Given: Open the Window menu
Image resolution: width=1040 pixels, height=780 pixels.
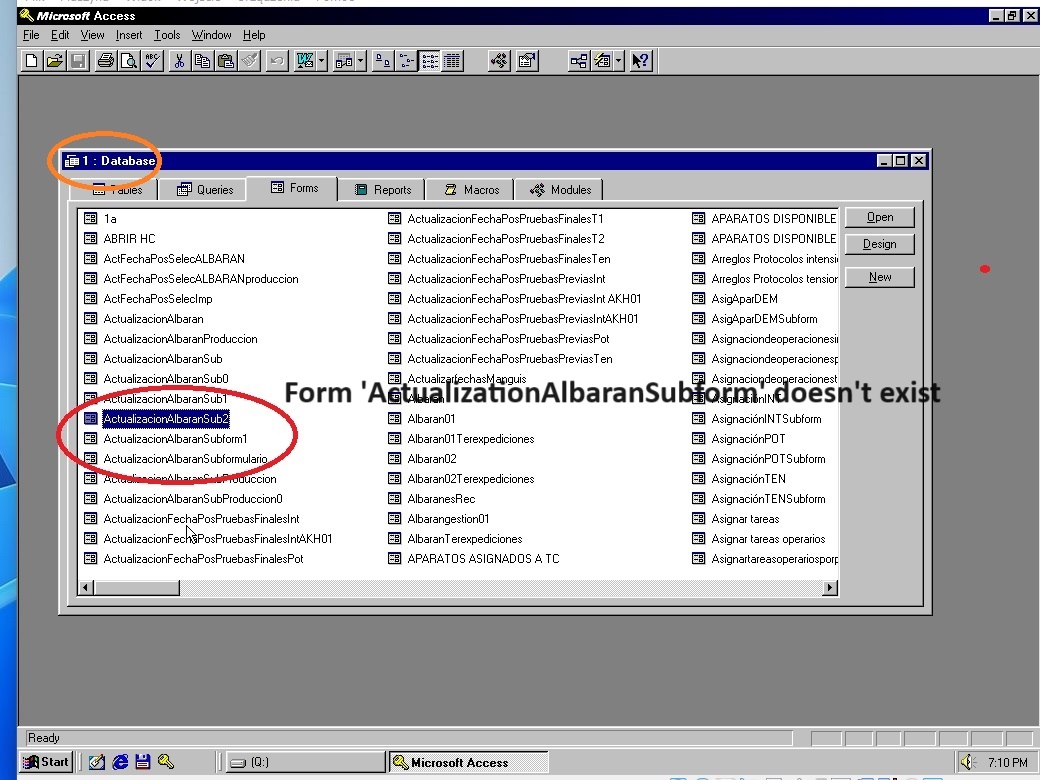Looking at the screenshot, I should coord(212,35).
